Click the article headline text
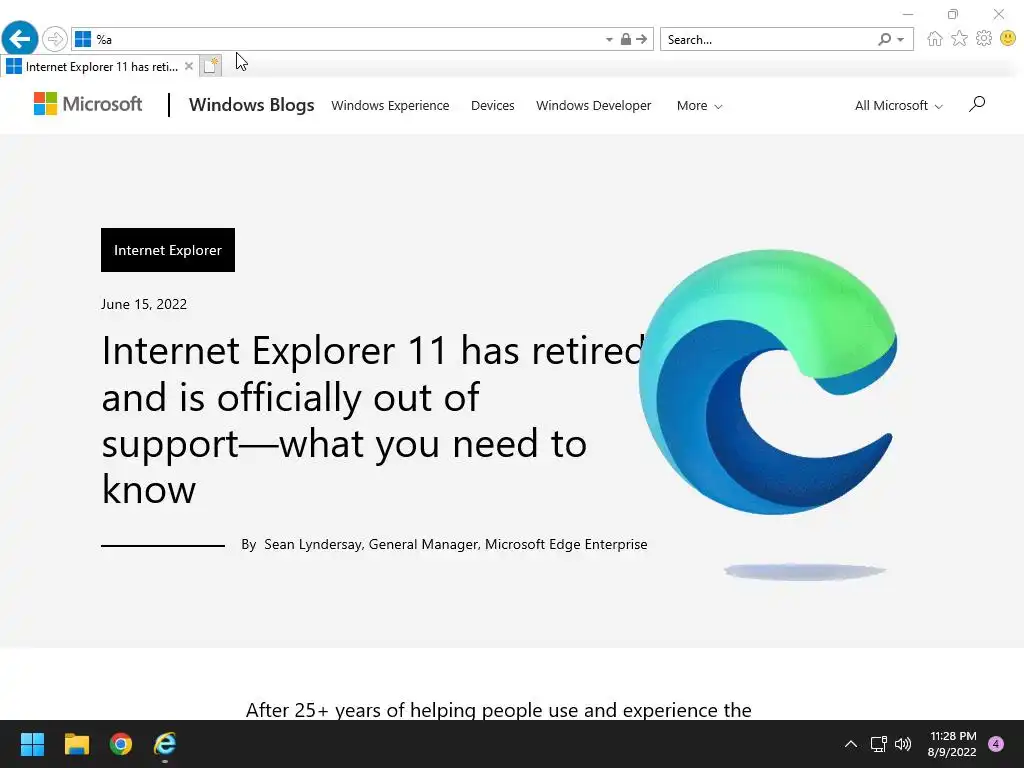Image resolution: width=1024 pixels, height=768 pixels. click(374, 420)
